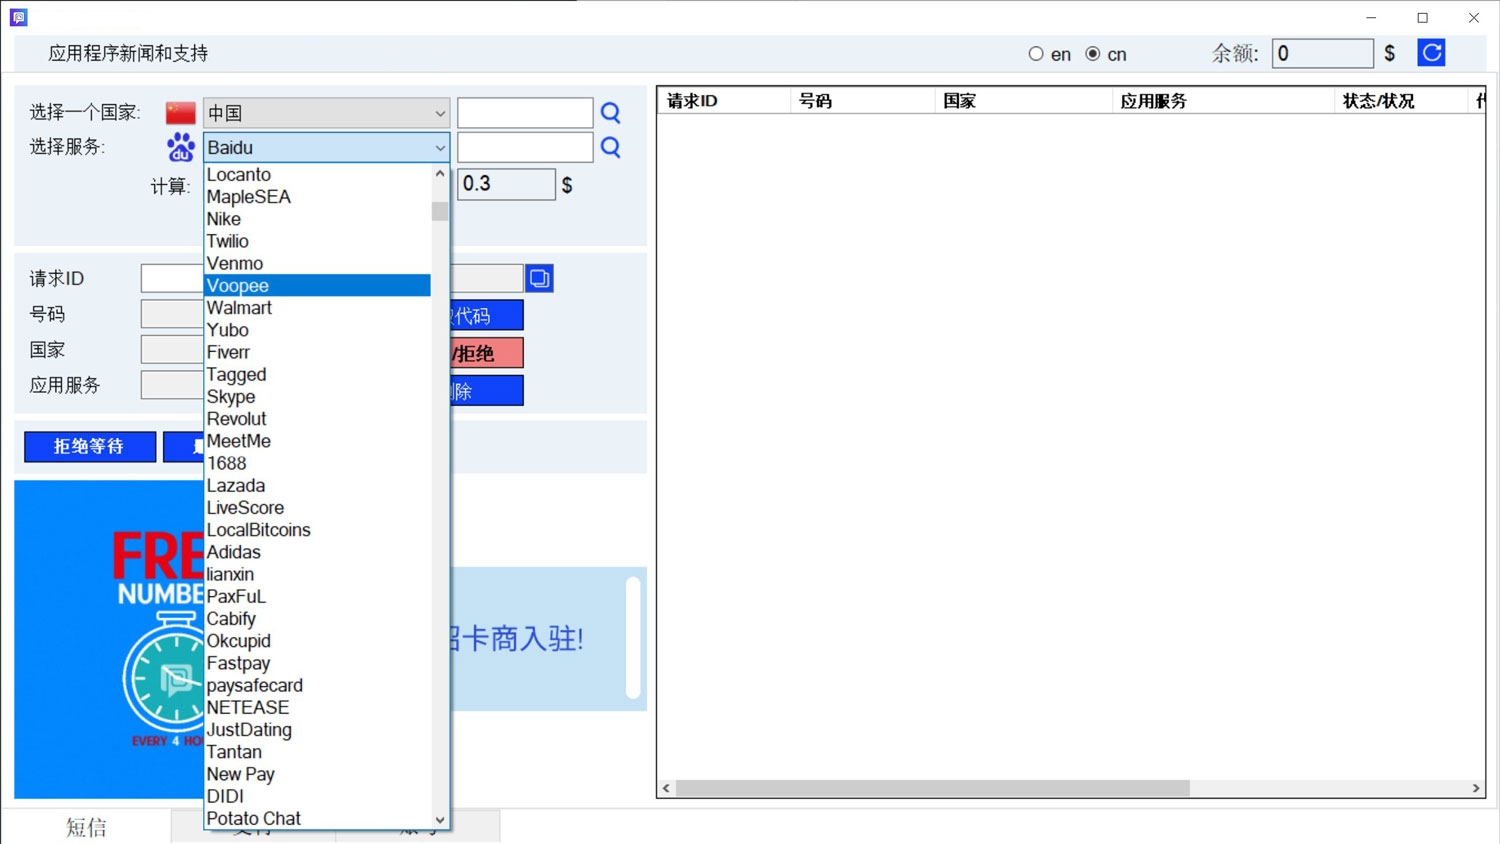Pick Revolut in the dropdown list

click(x=317, y=419)
